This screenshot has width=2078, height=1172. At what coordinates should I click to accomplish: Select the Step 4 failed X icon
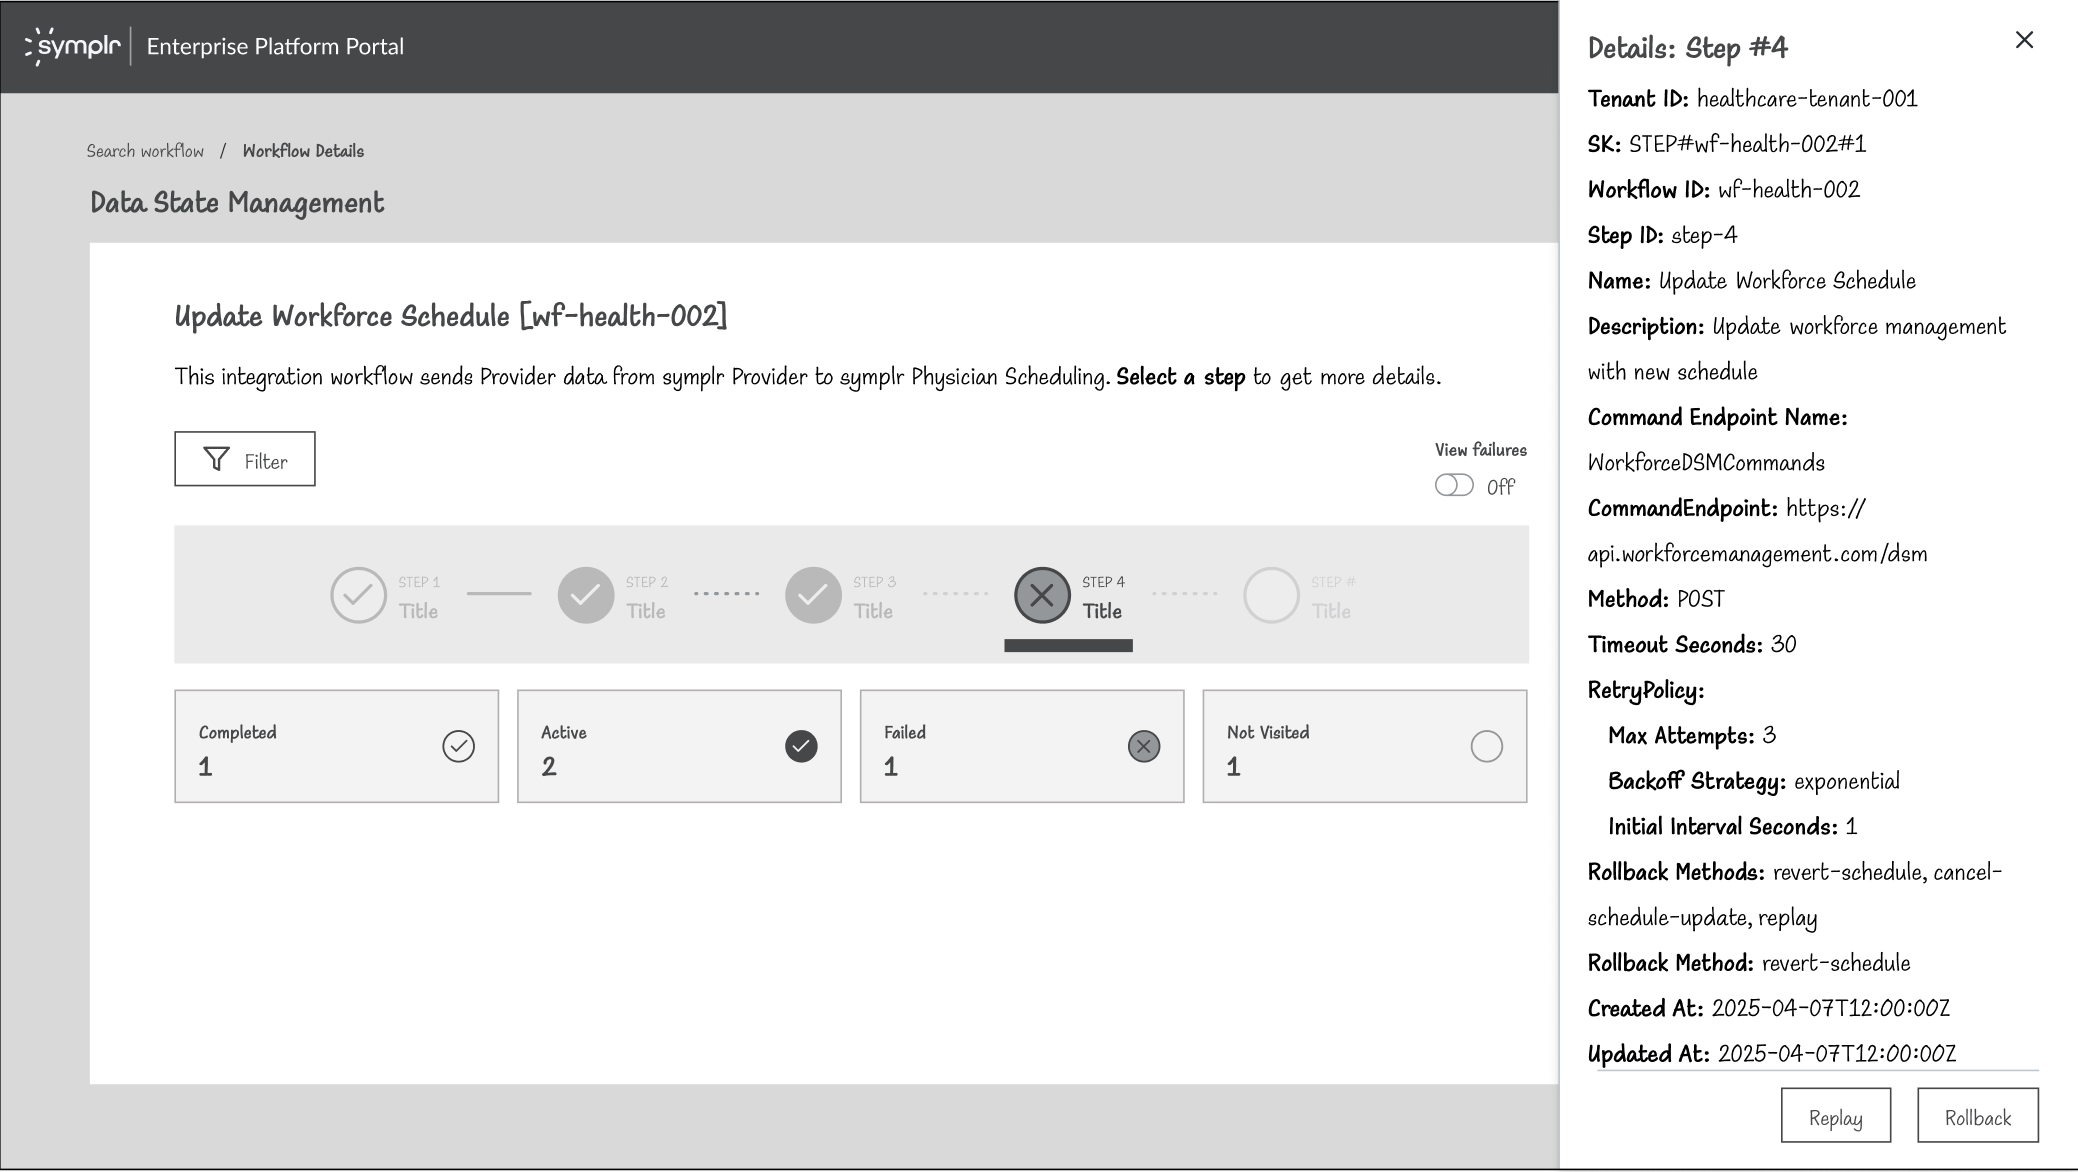[x=1042, y=595]
